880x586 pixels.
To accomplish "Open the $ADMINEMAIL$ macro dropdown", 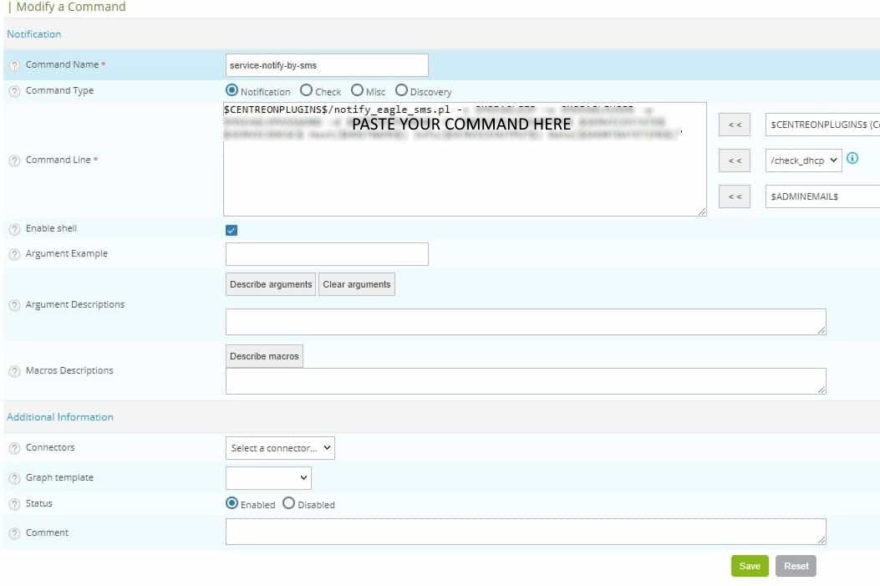I will coord(822,196).
